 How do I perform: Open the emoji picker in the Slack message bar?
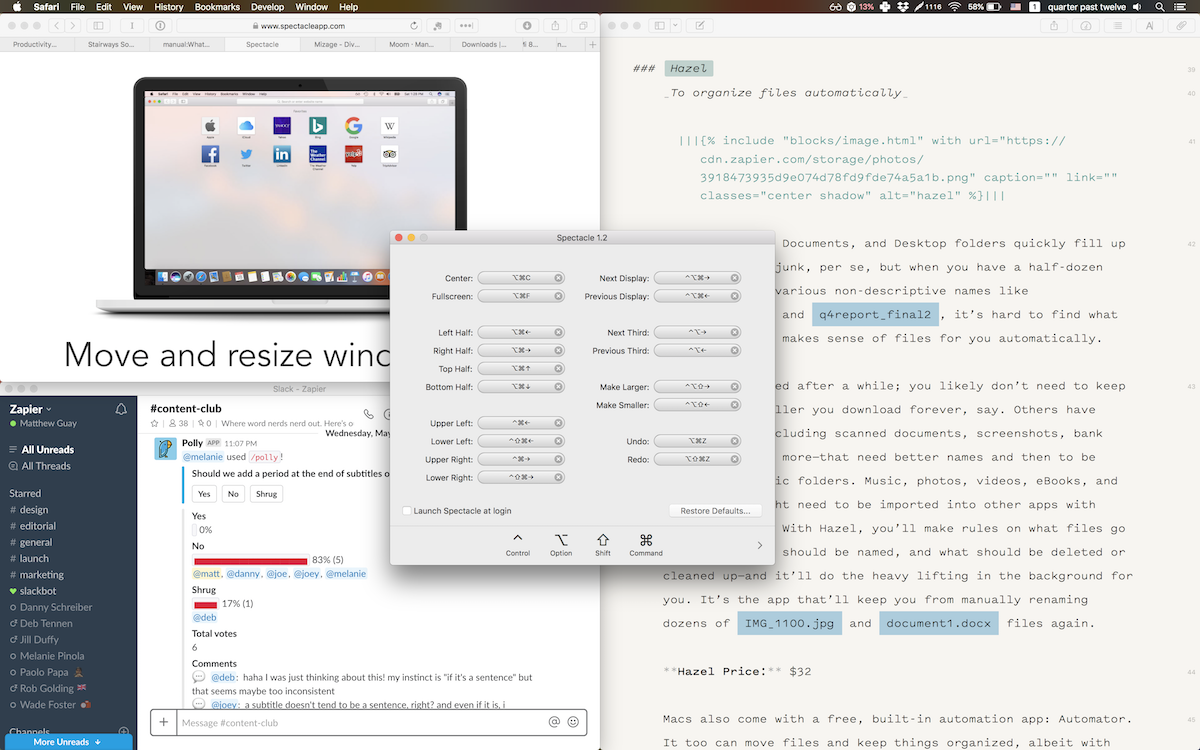(573, 722)
